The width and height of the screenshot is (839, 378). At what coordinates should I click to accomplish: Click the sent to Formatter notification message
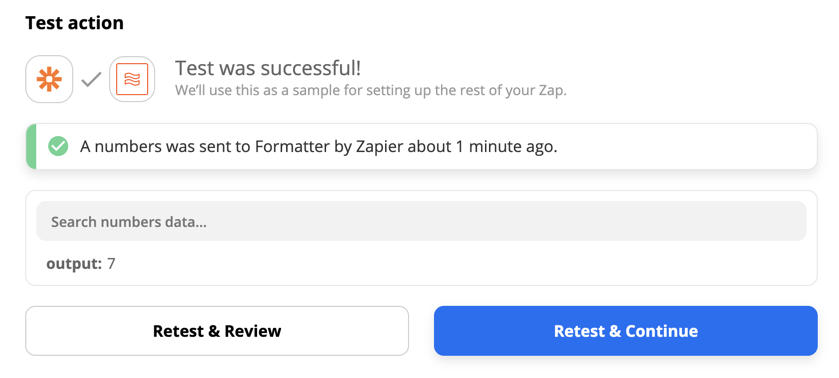[x=319, y=146]
